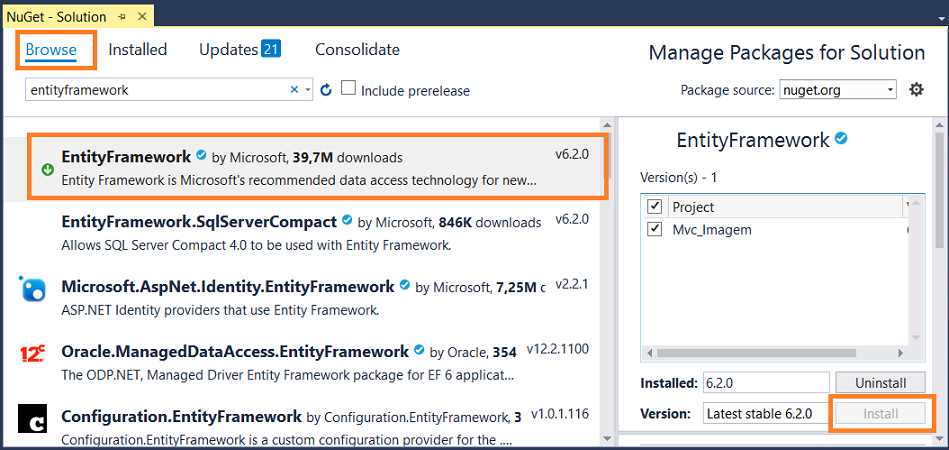Uncheck the Mvc_Imagem project checkbox

(654, 229)
